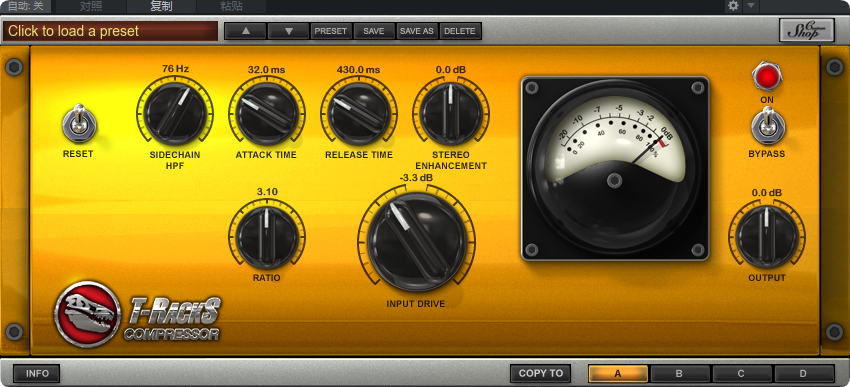Click the large Input Drive knob

tap(416, 241)
